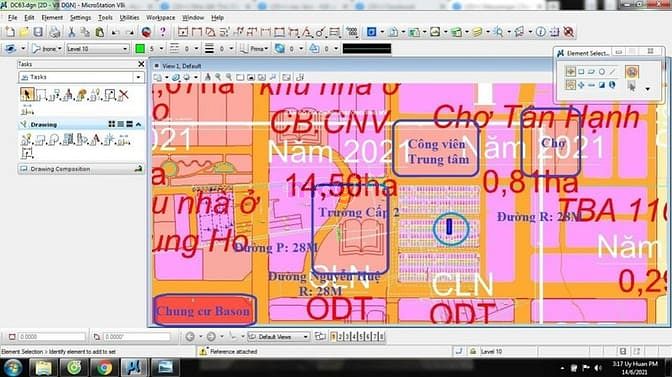
Task: Click the Zoom Out icon in View 1 toolbar
Action: (229, 77)
